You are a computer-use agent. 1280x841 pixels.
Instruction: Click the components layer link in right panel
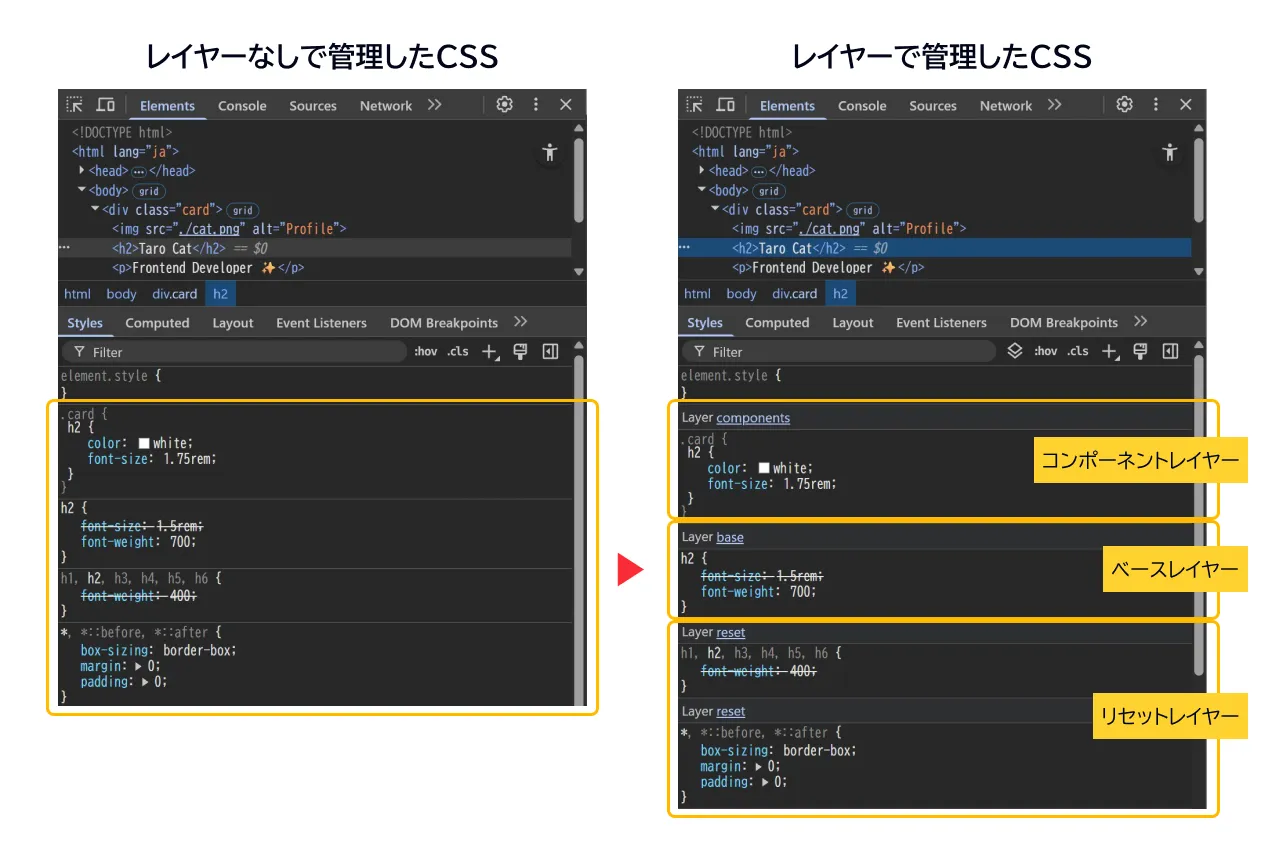pos(753,418)
